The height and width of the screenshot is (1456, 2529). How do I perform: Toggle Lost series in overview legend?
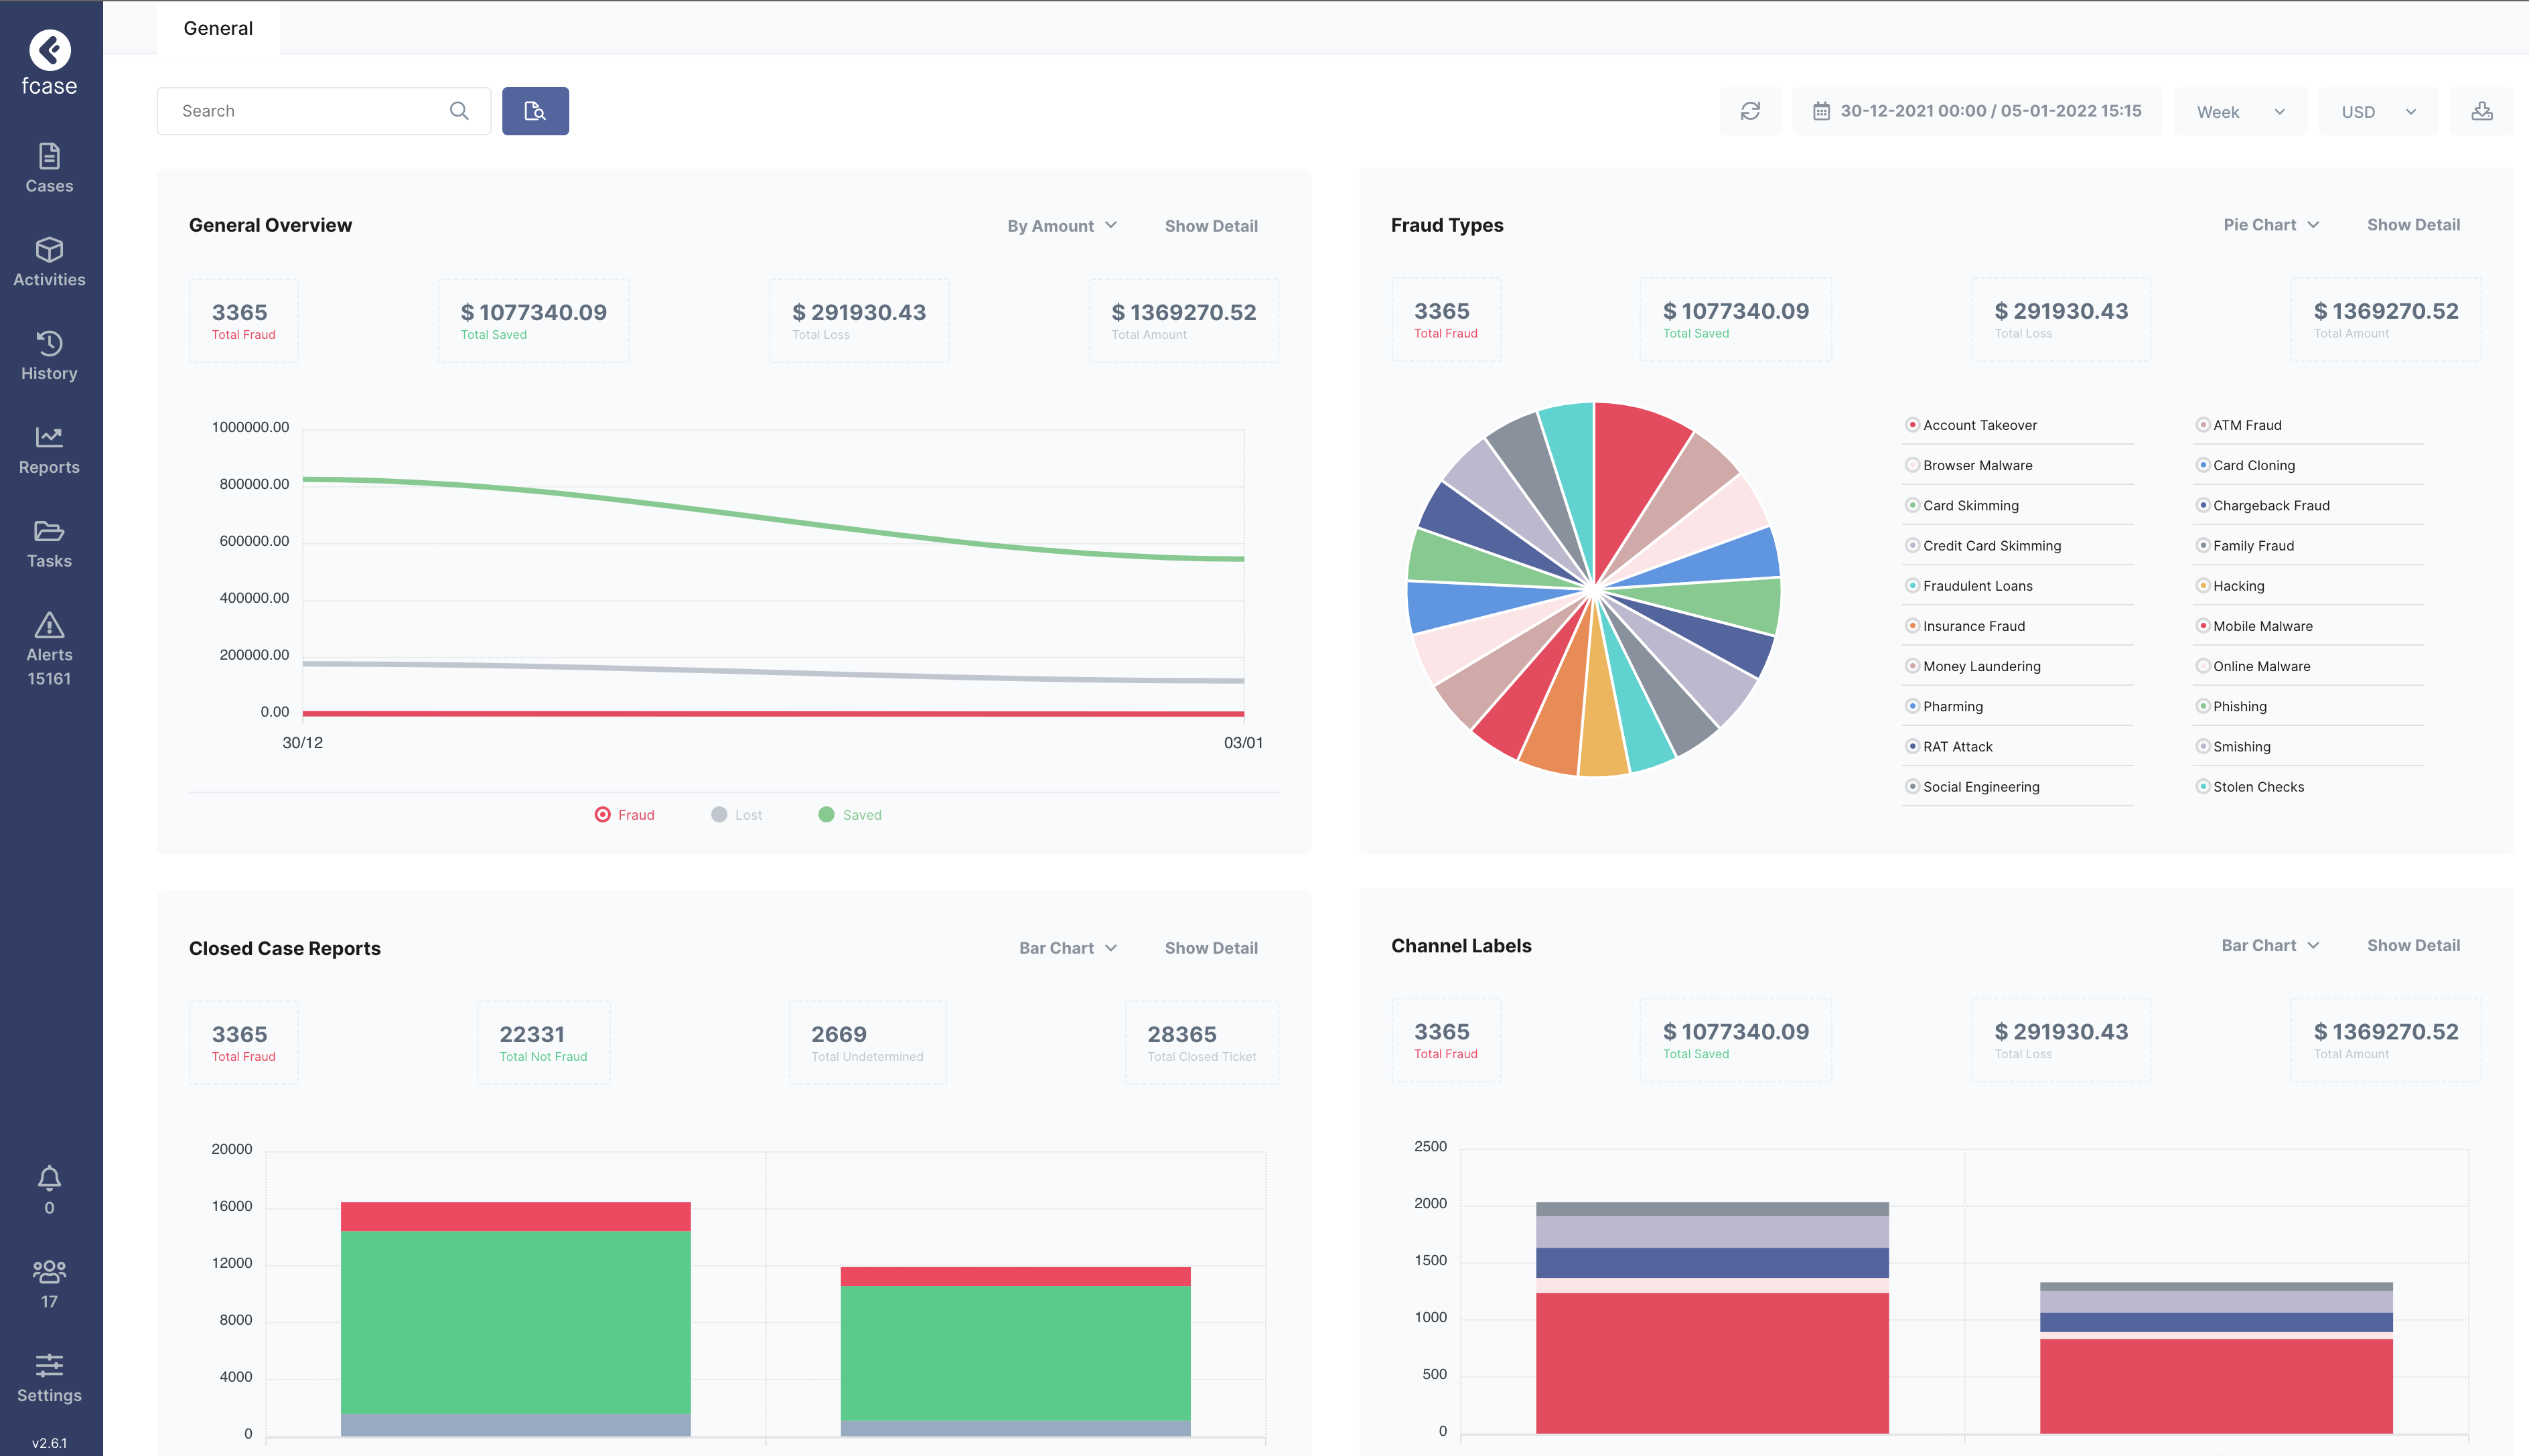[737, 815]
